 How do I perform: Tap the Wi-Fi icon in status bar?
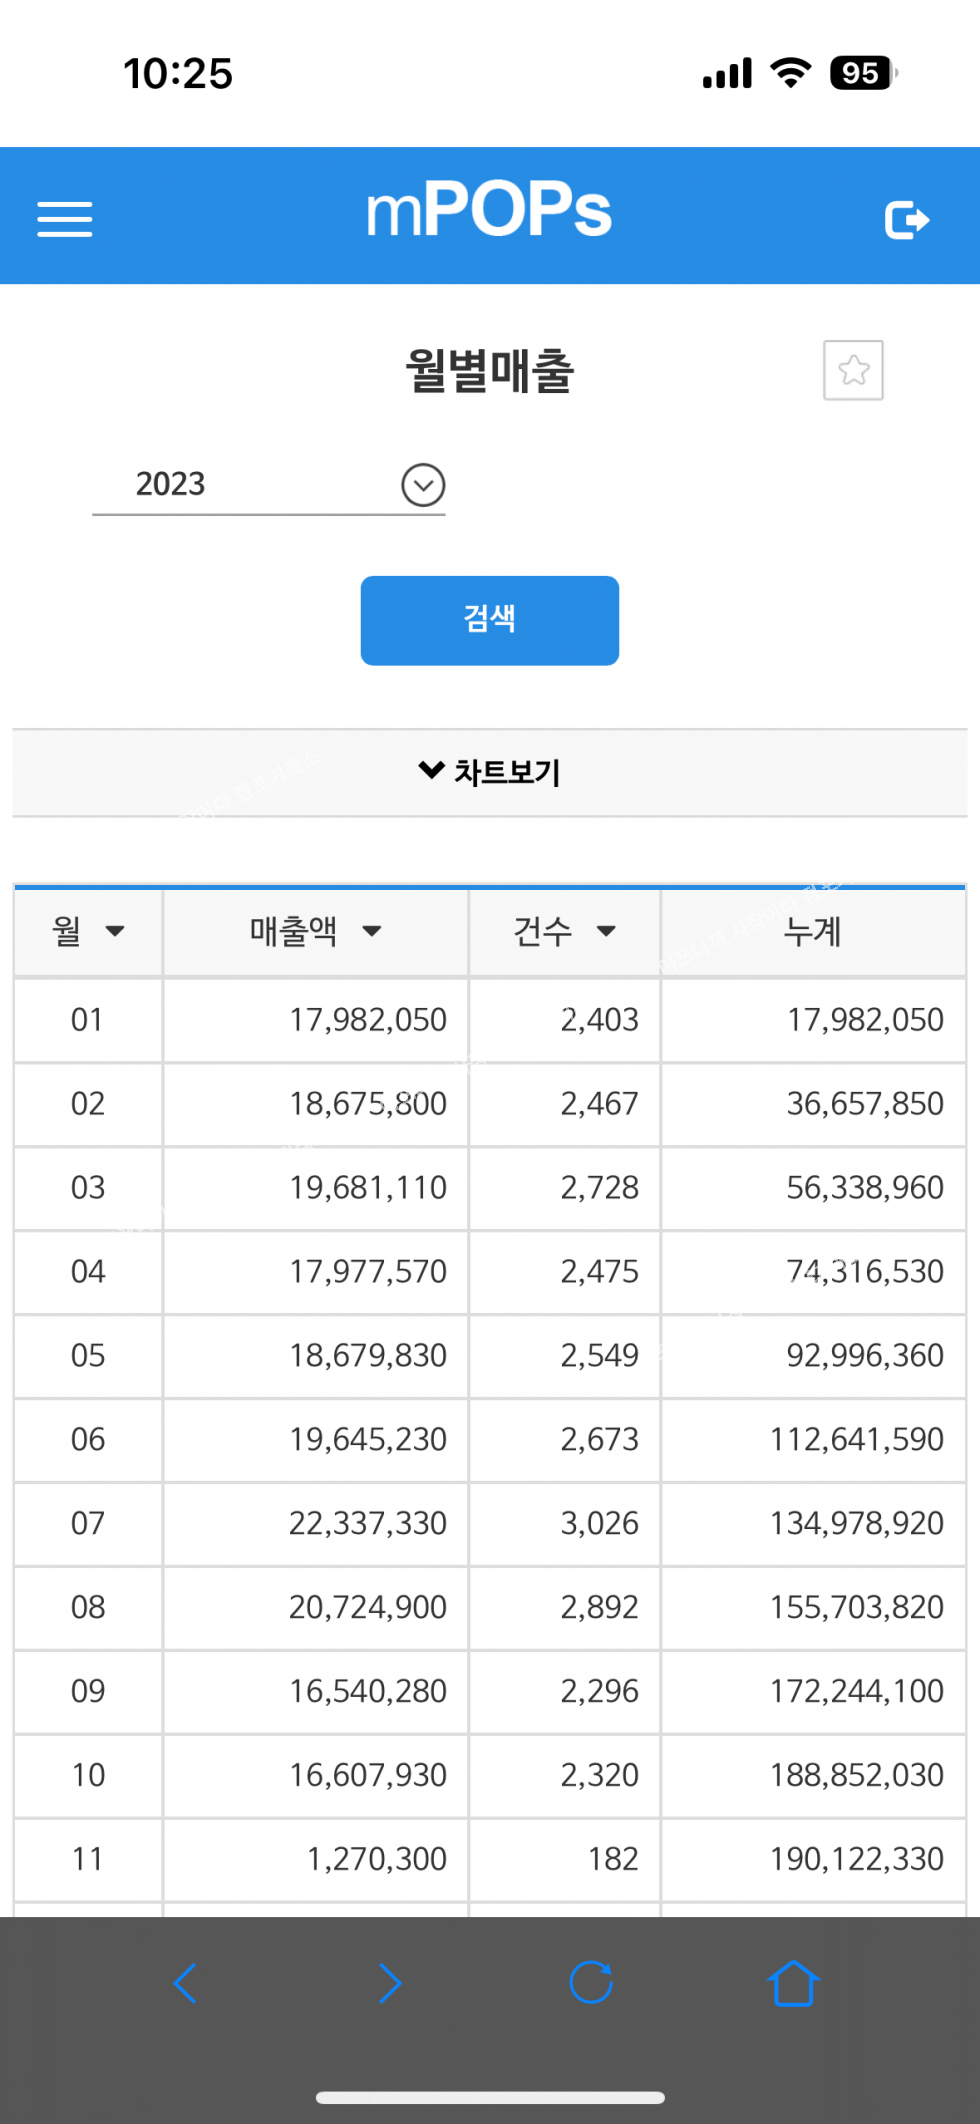click(x=790, y=73)
